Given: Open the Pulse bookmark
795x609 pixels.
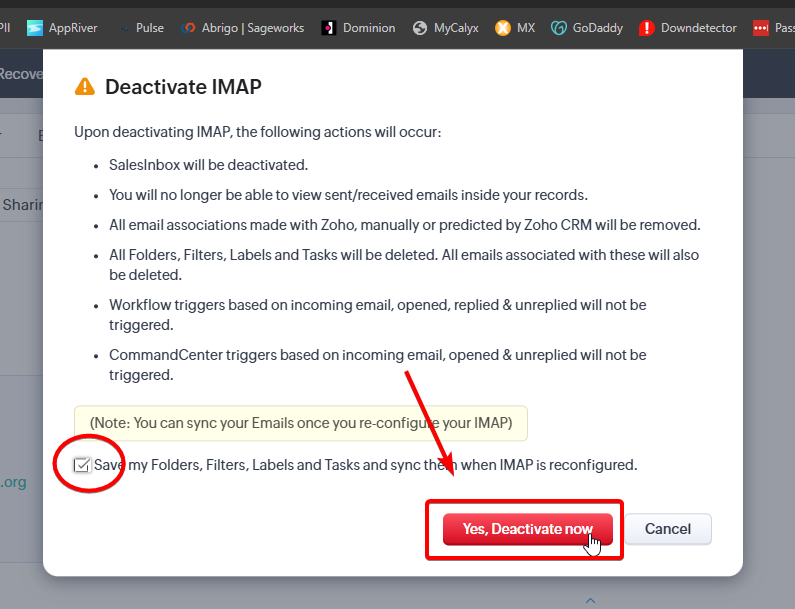Looking at the screenshot, I should [x=142, y=28].
